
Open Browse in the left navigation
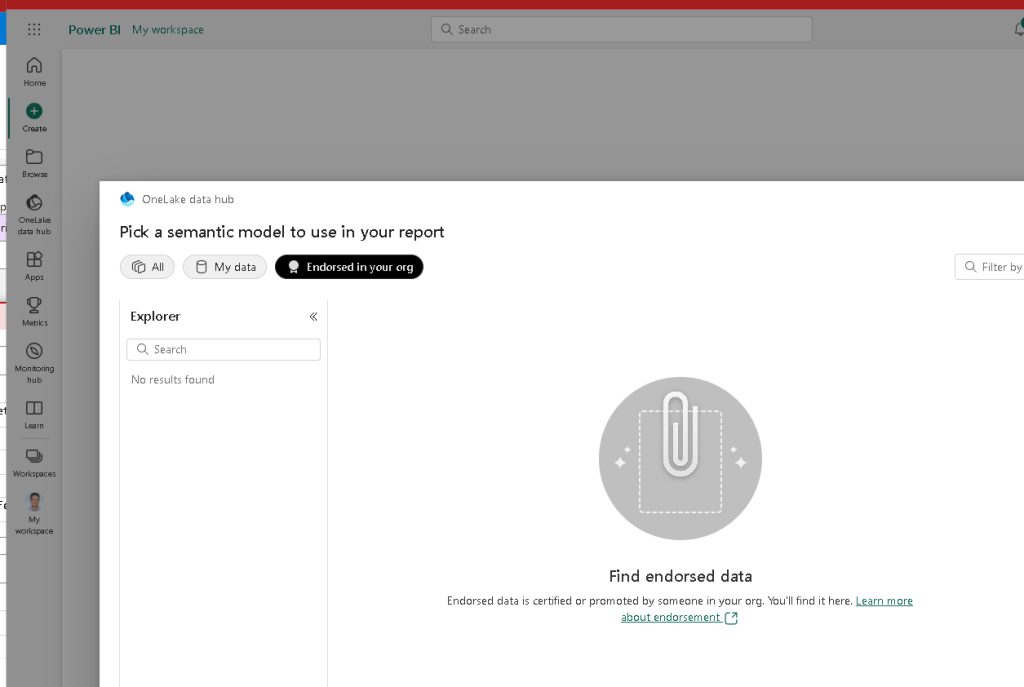[x=35, y=163]
